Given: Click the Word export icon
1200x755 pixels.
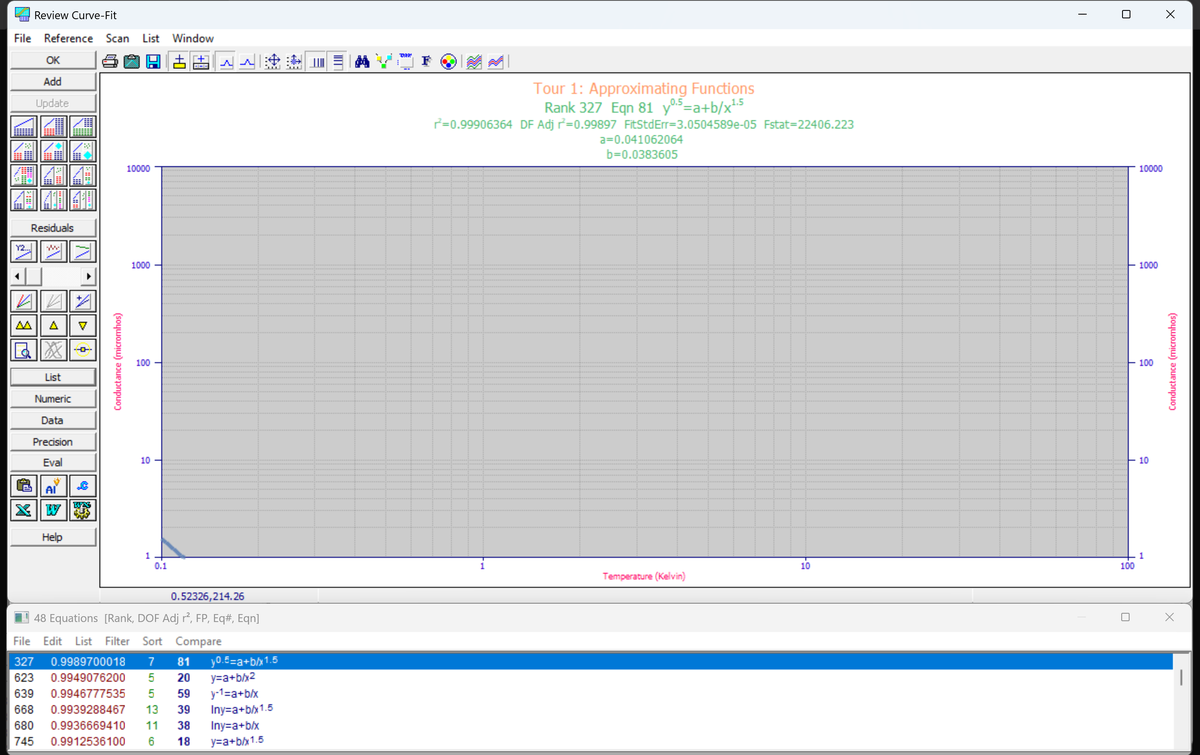Looking at the screenshot, I should (52, 510).
